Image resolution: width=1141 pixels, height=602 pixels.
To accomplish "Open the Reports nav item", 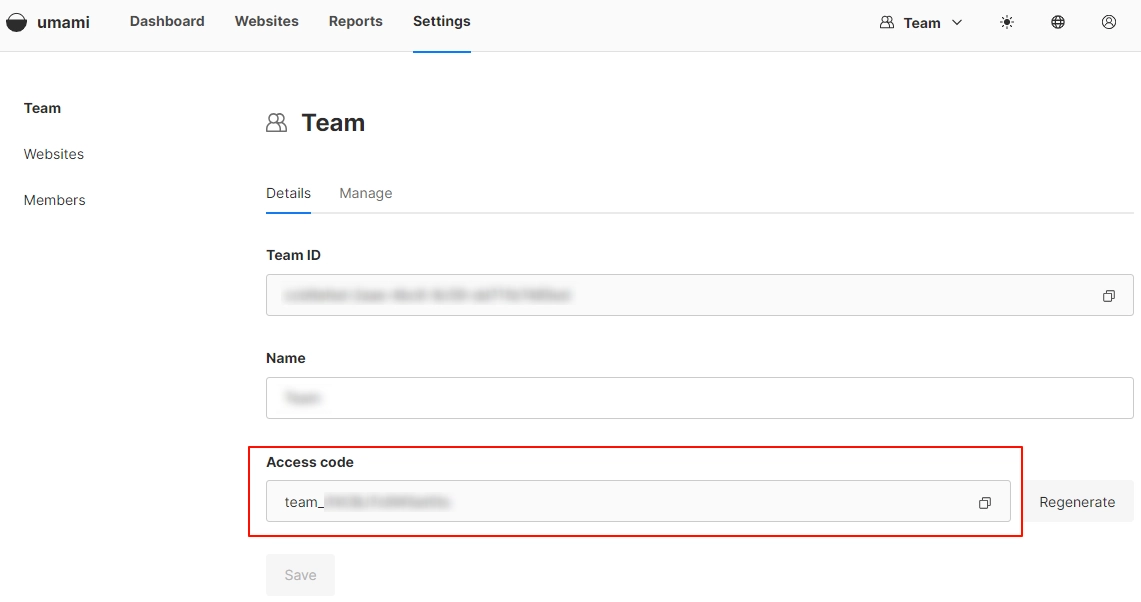I will (355, 21).
